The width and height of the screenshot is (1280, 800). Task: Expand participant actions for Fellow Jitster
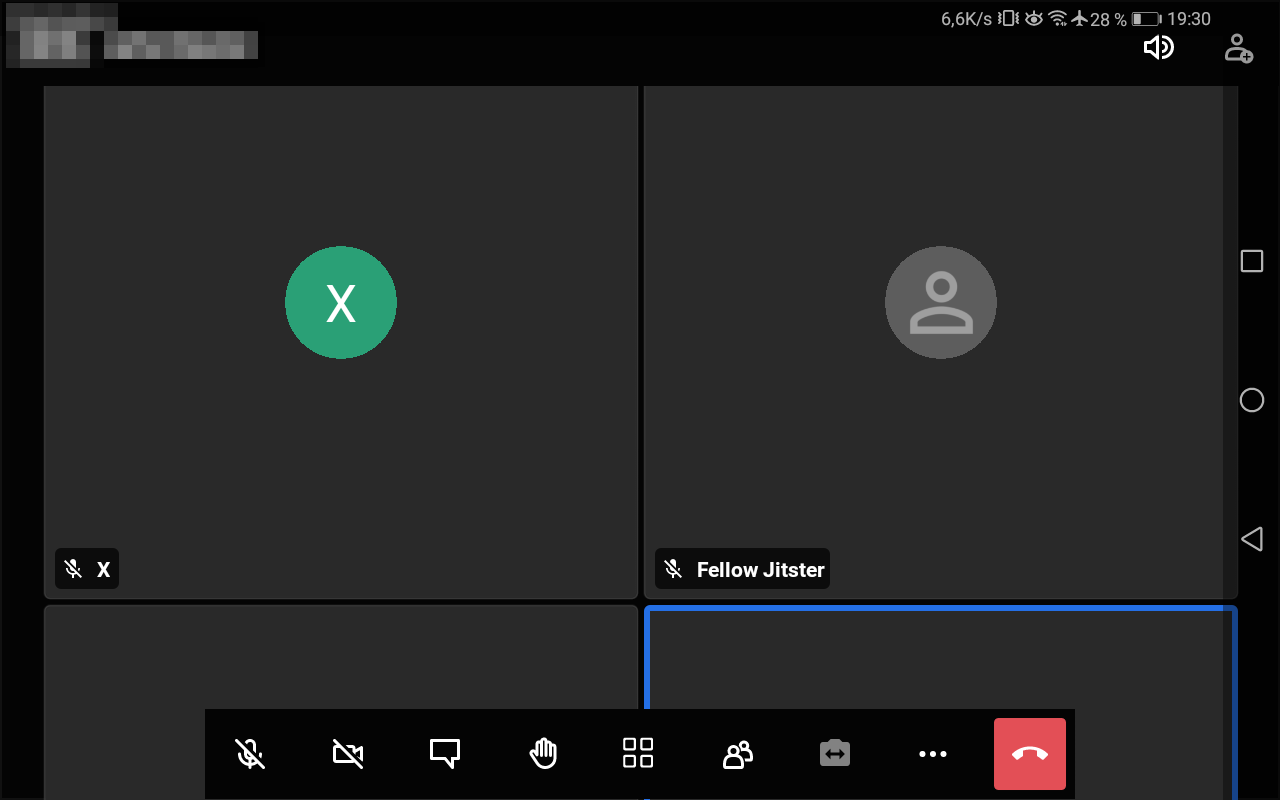coord(741,569)
